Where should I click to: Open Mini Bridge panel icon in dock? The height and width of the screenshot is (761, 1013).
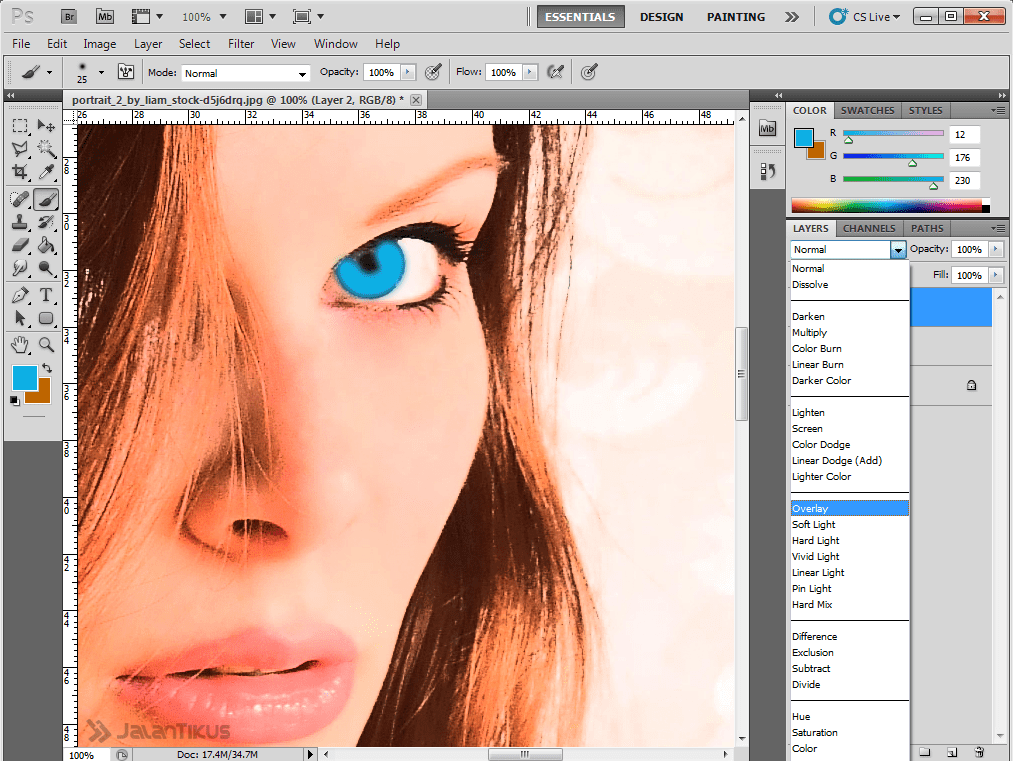[x=768, y=128]
